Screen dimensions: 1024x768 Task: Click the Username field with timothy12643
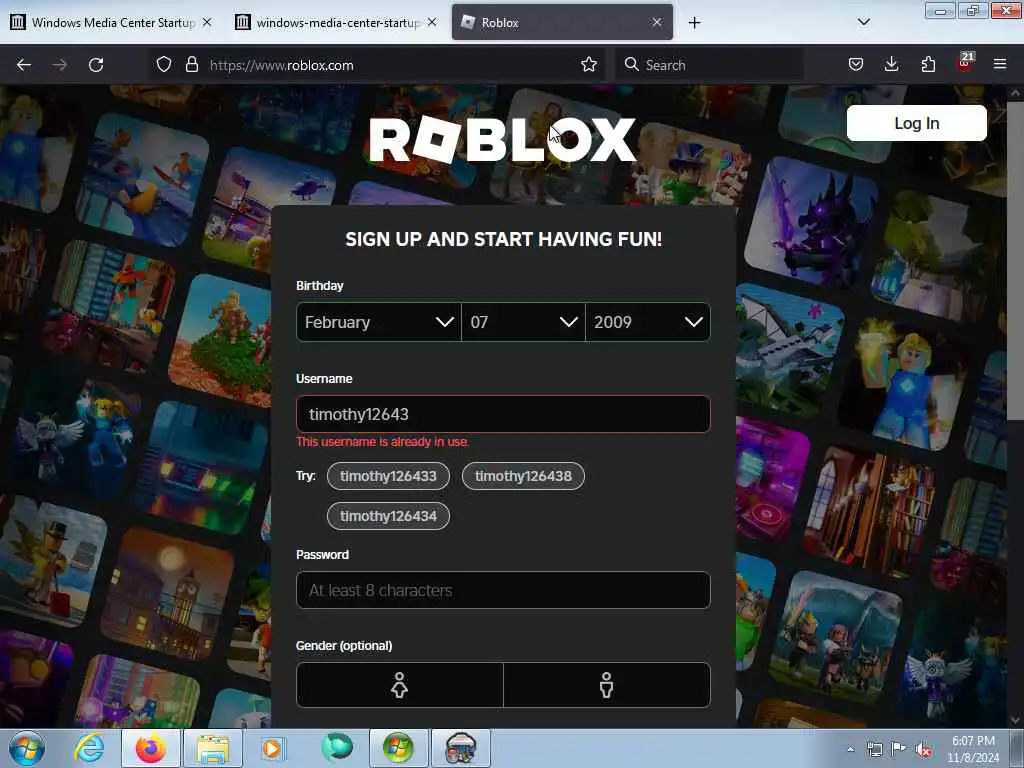tap(503, 414)
